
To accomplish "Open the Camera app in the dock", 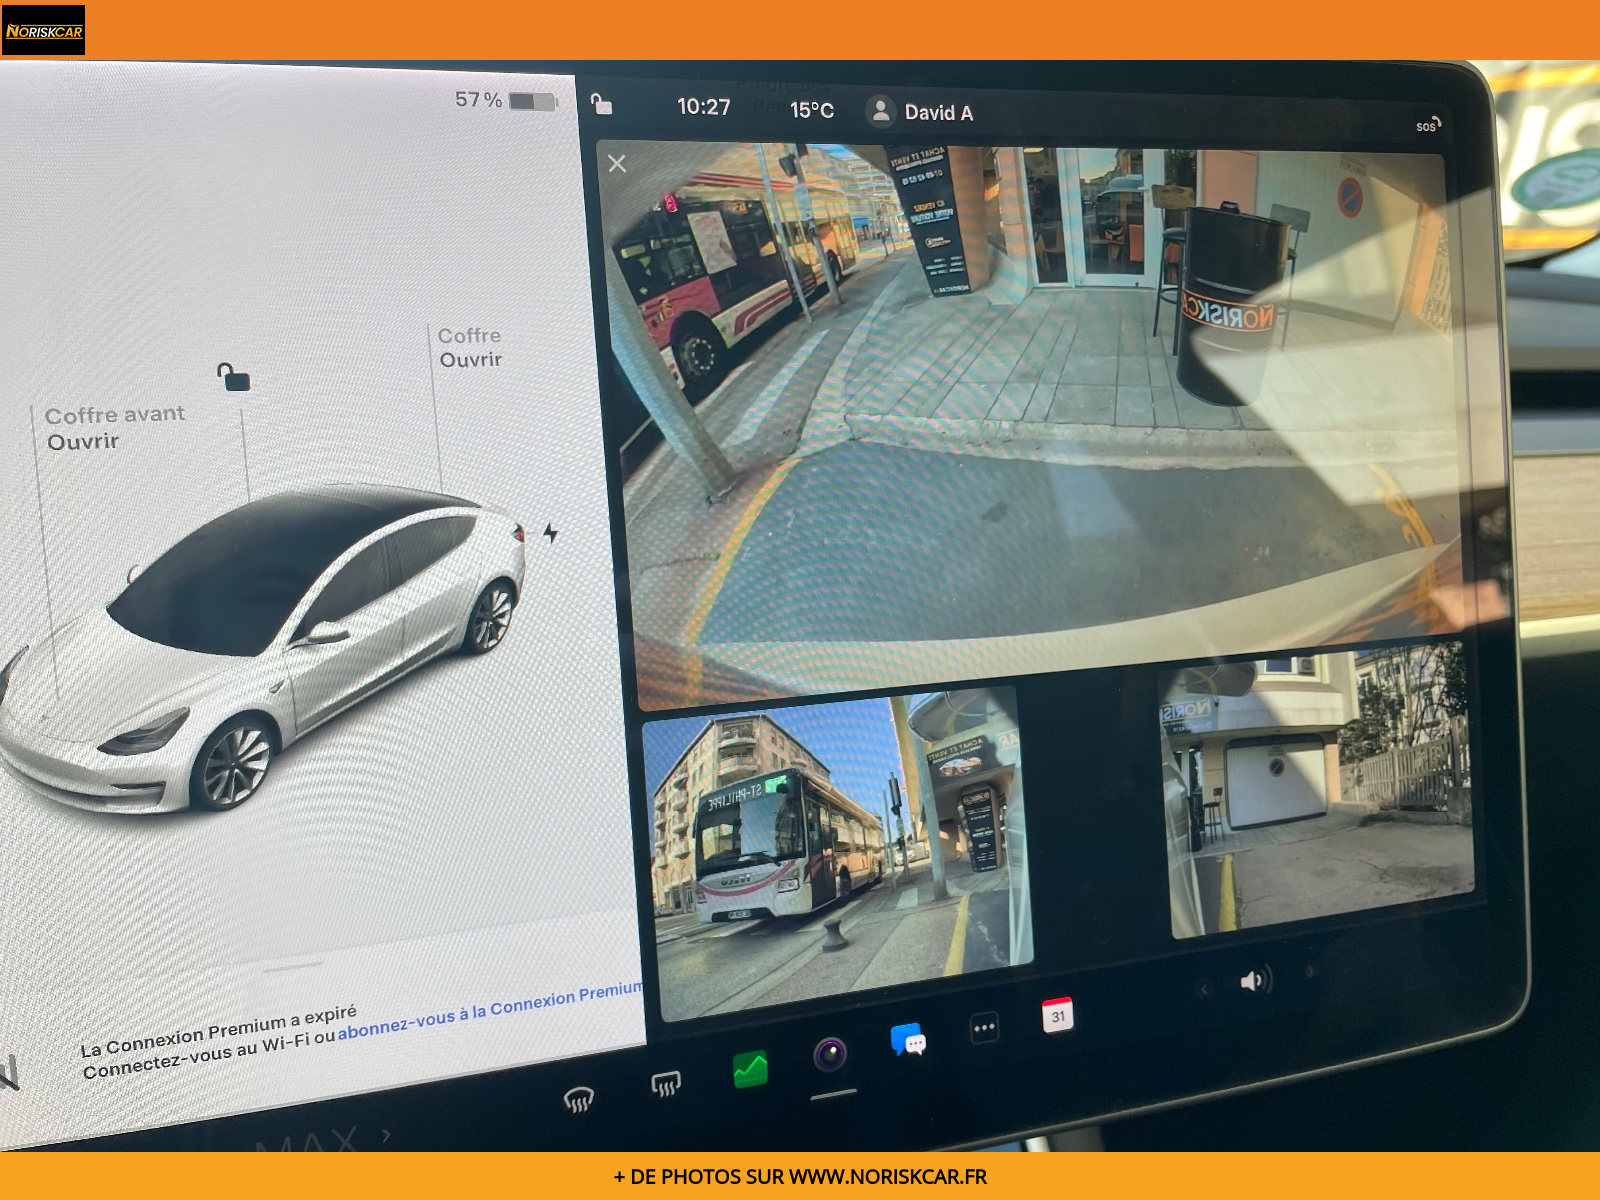I will pos(830,1054).
